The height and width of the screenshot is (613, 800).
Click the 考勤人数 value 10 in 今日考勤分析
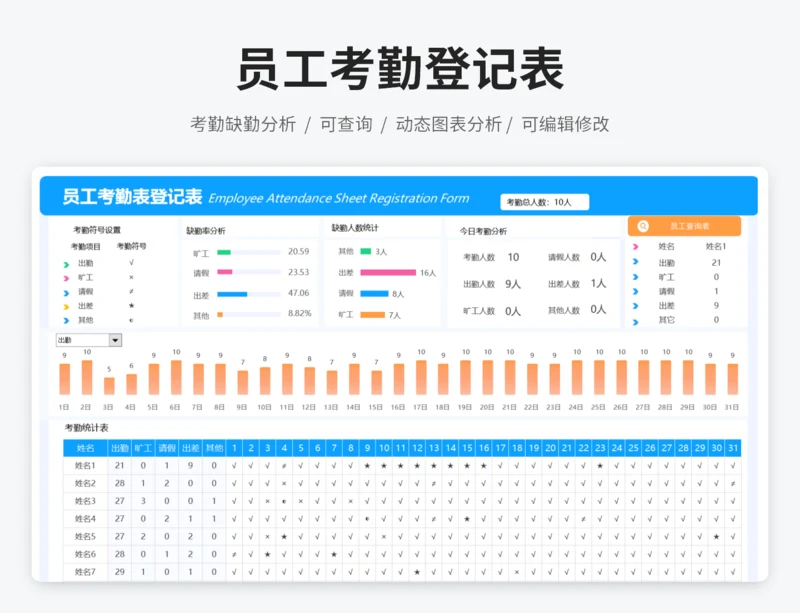coord(513,257)
